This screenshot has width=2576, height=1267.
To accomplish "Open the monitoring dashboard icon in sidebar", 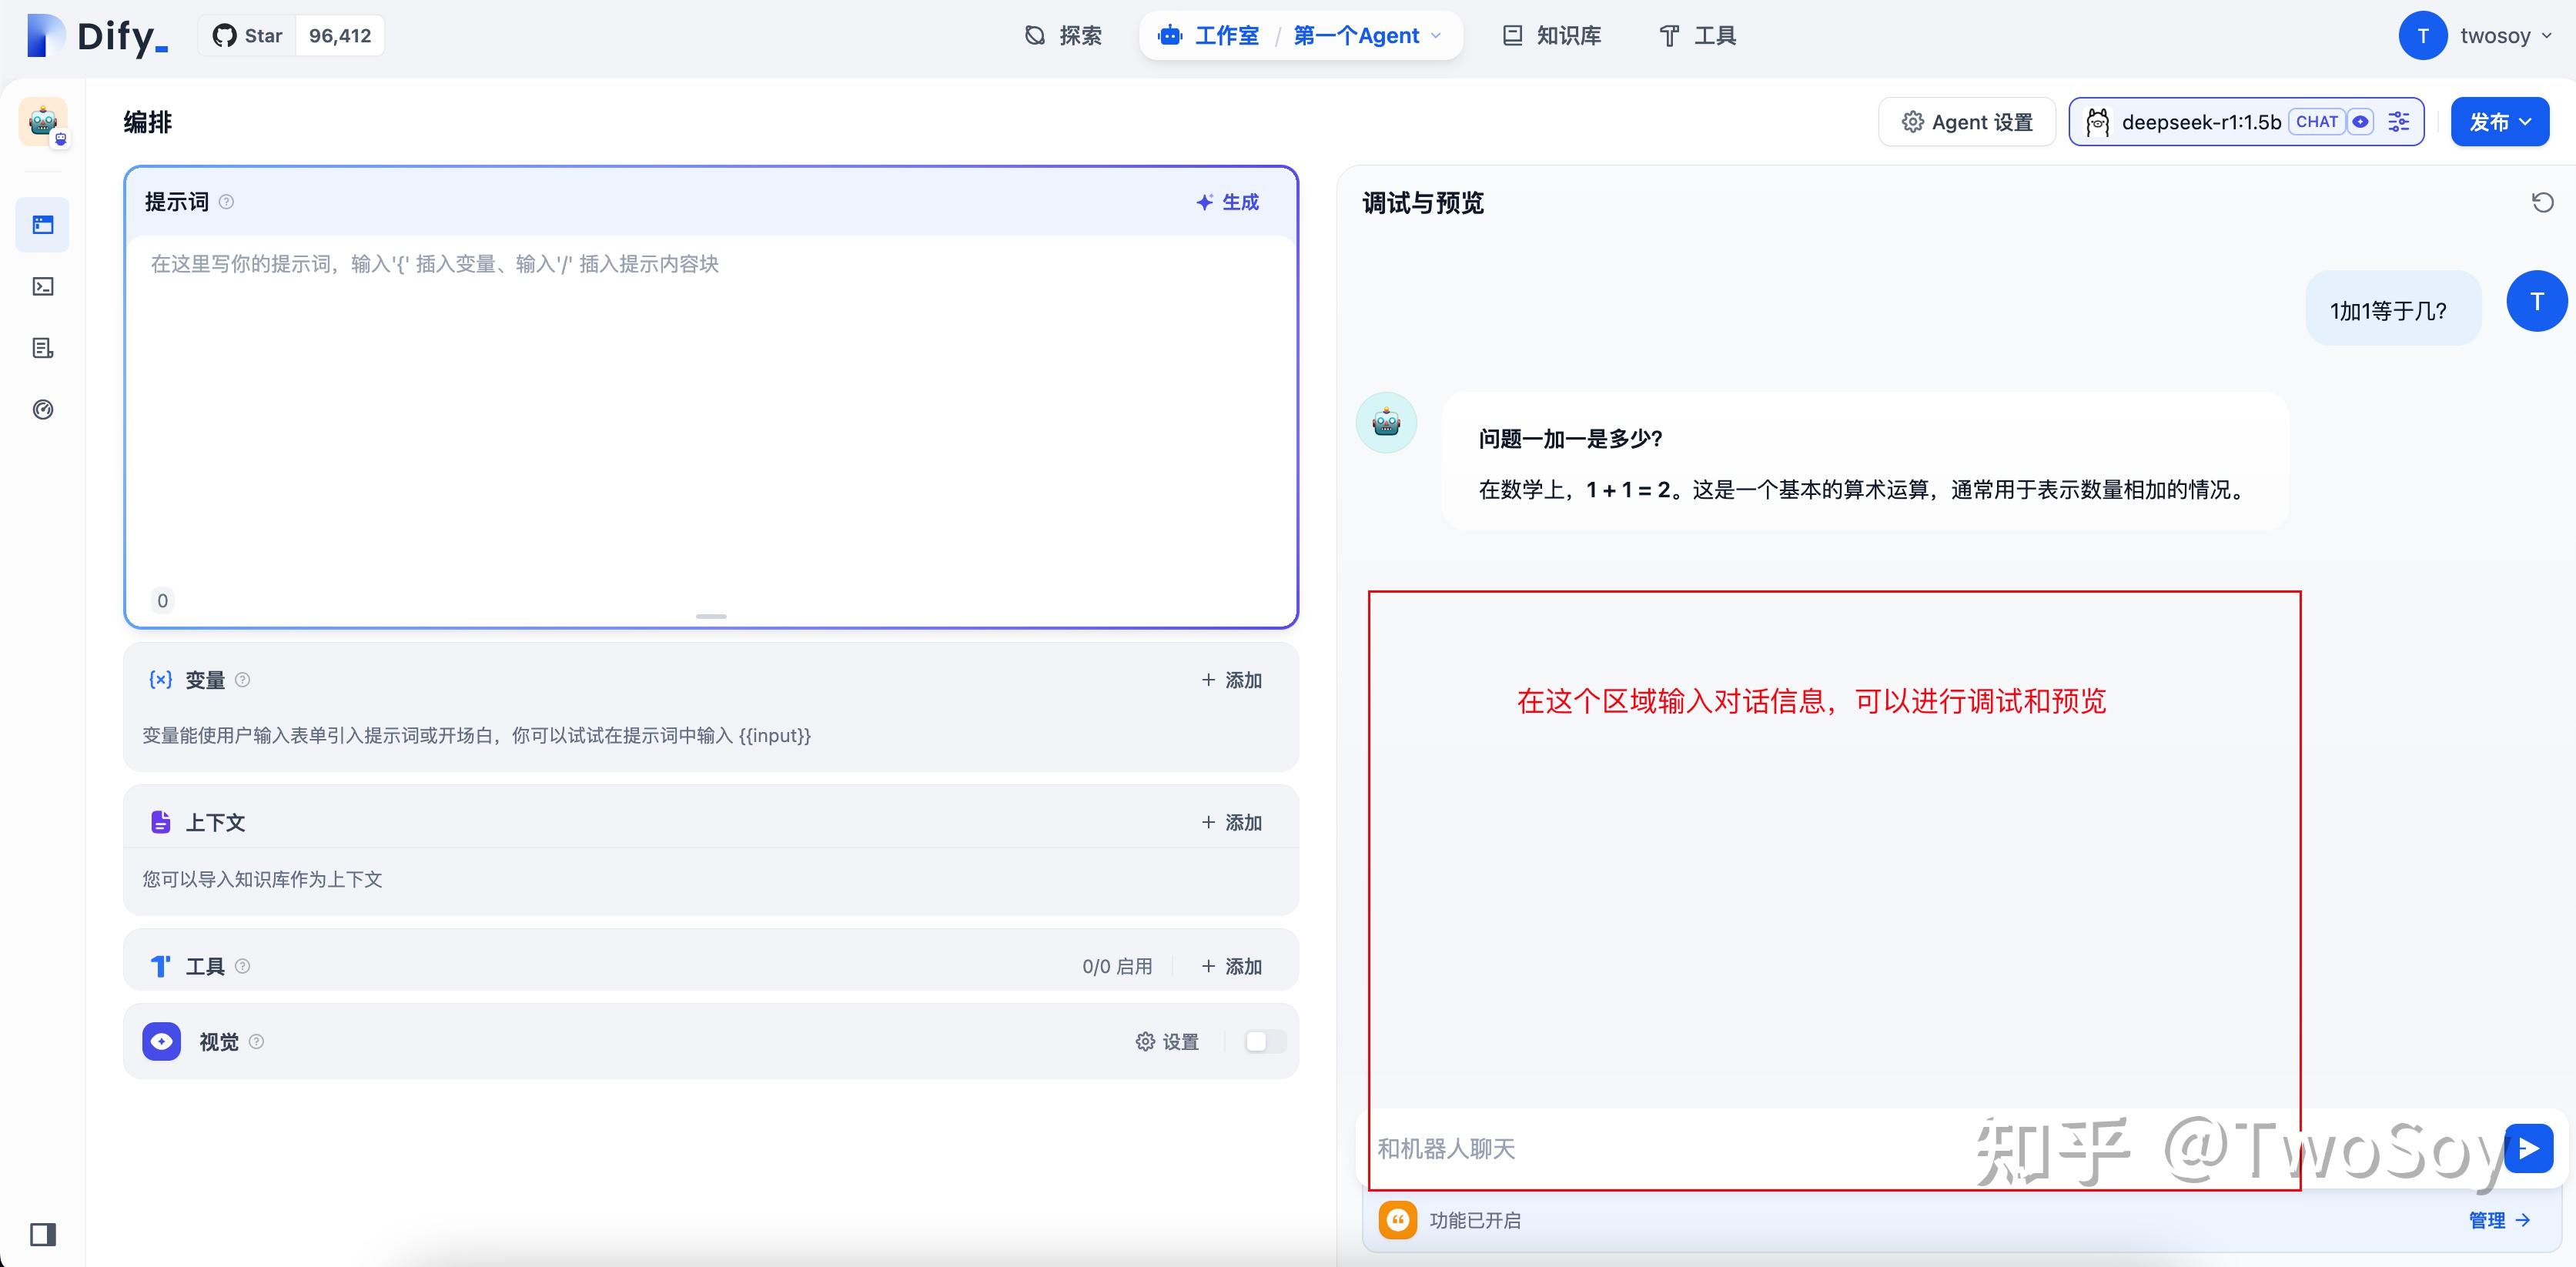I will pyautogui.click(x=43, y=409).
